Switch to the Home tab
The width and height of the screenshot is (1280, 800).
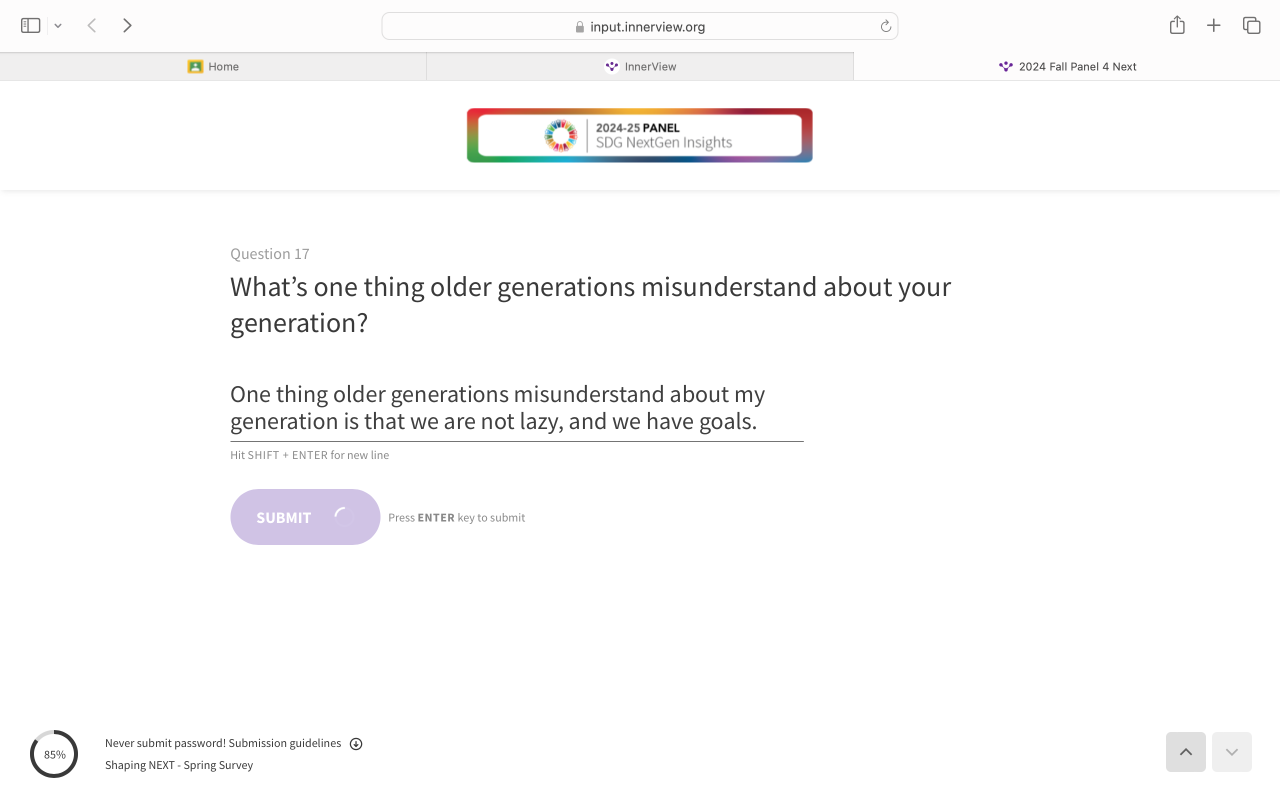(x=213, y=67)
